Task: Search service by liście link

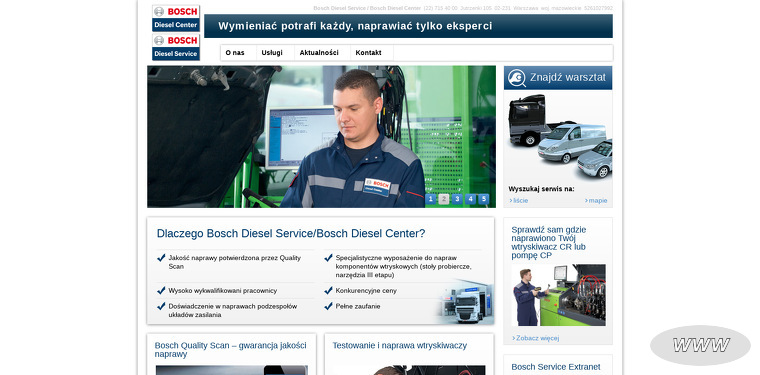Action: (519, 201)
